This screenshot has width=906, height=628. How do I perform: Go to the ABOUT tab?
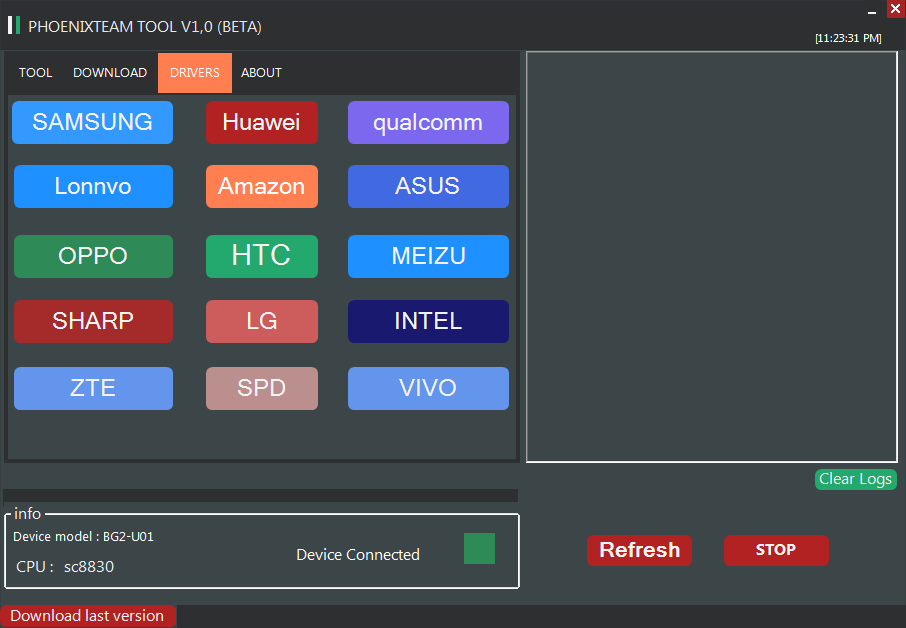[x=261, y=73]
